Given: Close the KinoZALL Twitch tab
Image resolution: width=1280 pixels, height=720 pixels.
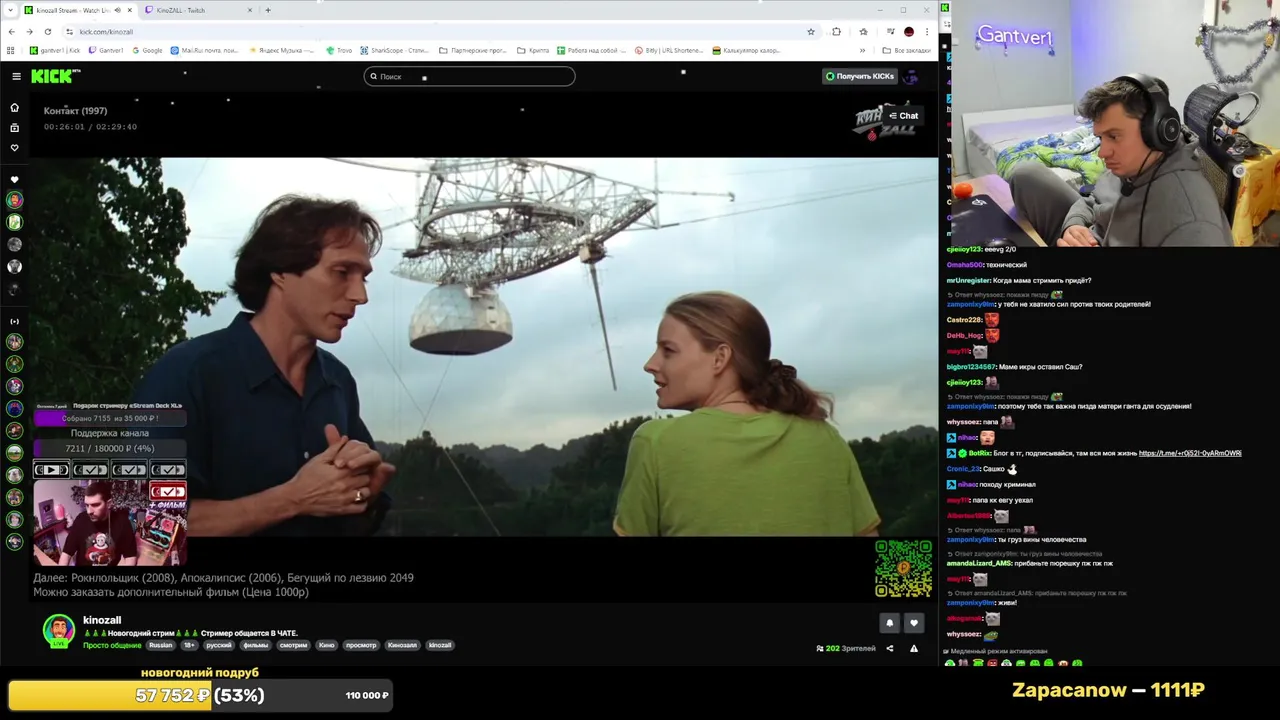Looking at the screenshot, I should [x=250, y=10].
